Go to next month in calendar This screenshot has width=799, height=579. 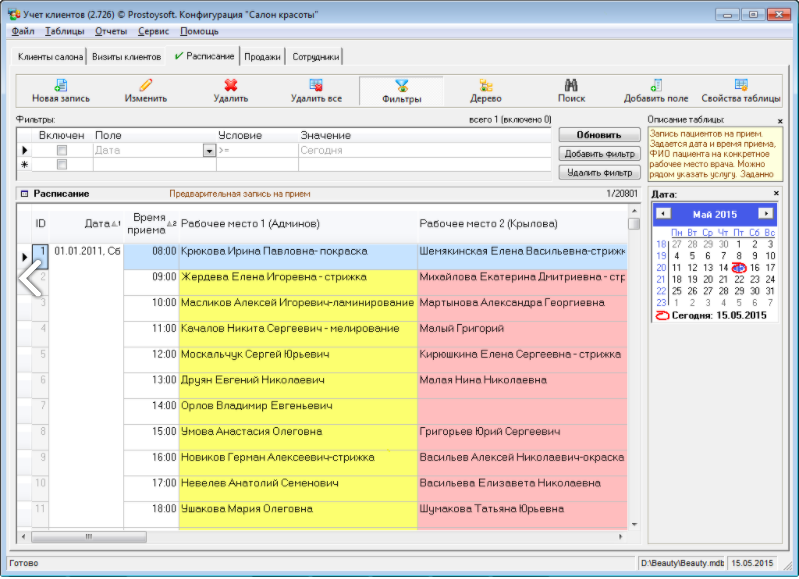point(765,214)
